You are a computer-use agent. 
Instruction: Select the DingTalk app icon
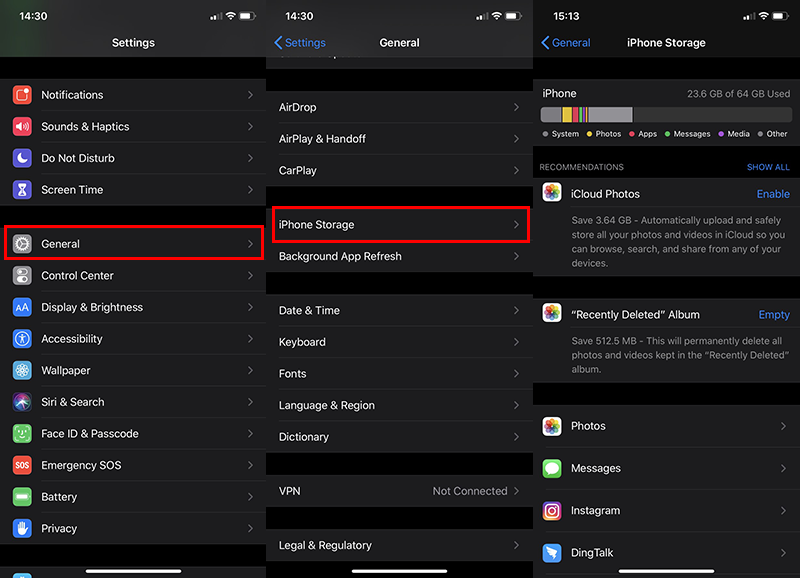[x=552, y=552]
